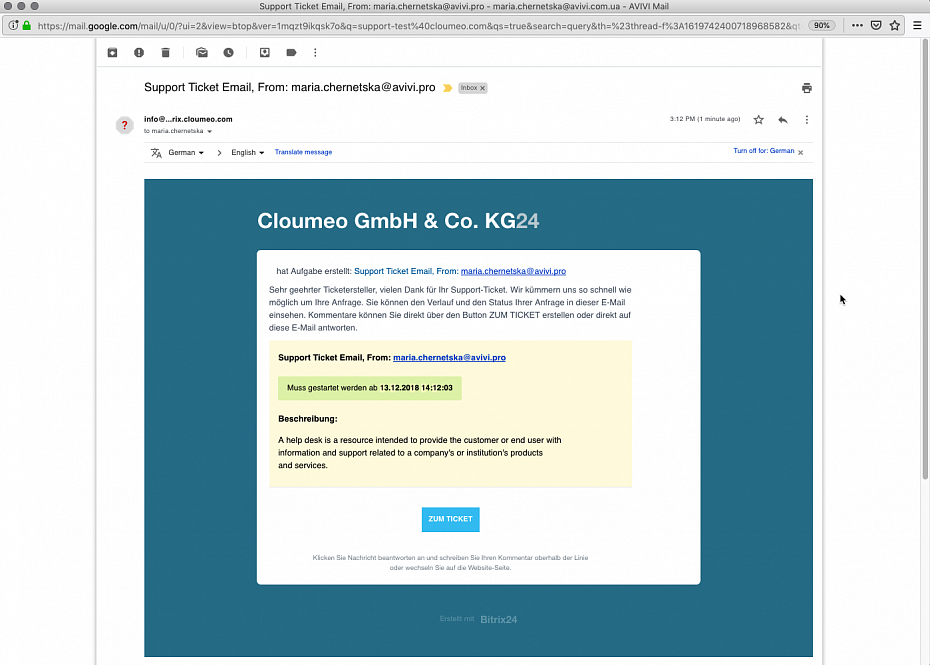Click the green padlock security icon
This screenshot has width=930, height=665.
[x=27, y=26]
